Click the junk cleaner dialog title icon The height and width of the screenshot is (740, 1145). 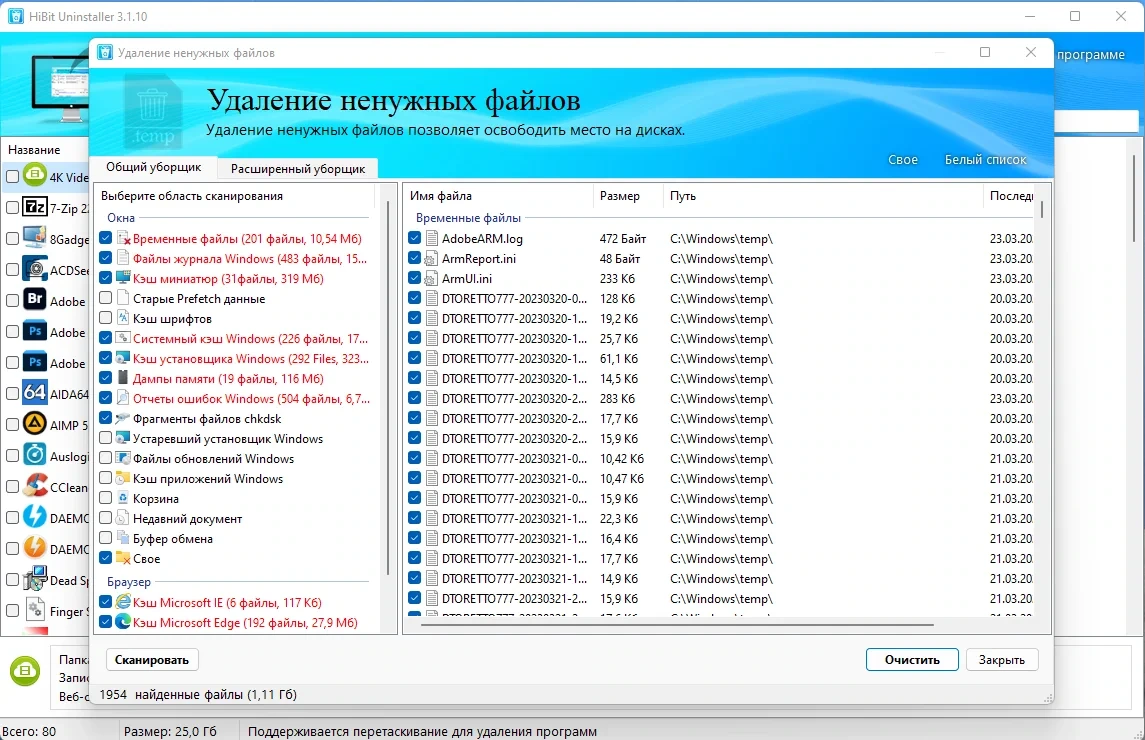(x=105, y=53)
